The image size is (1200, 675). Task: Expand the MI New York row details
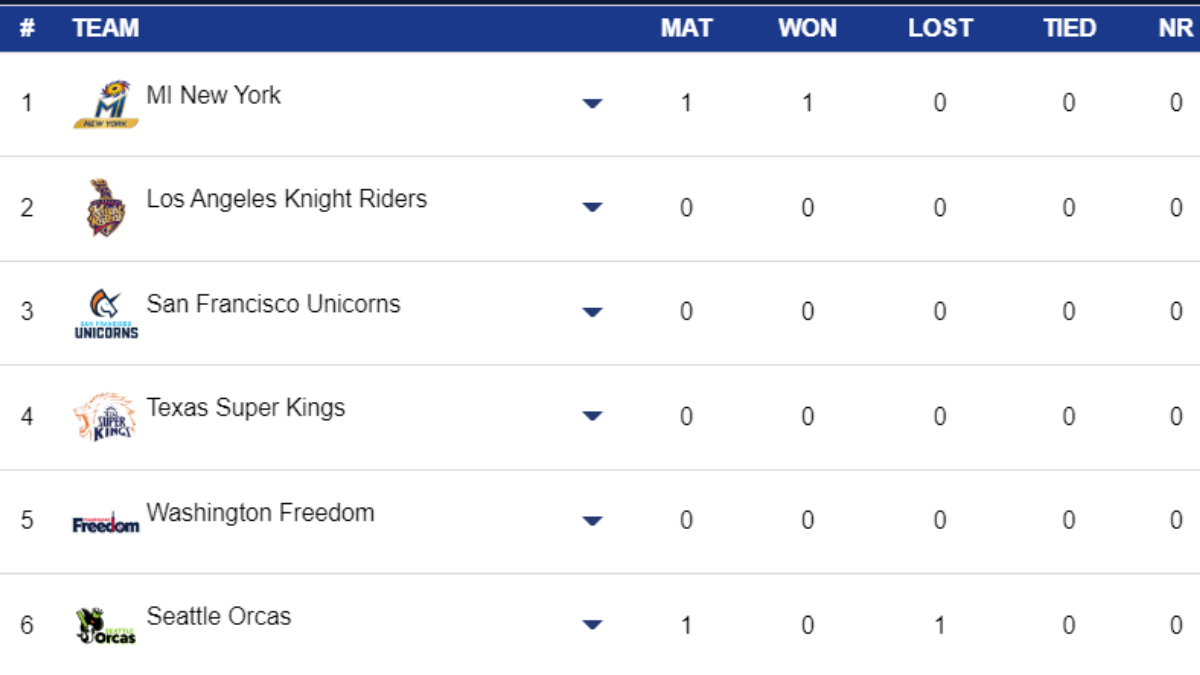(592, 103)
